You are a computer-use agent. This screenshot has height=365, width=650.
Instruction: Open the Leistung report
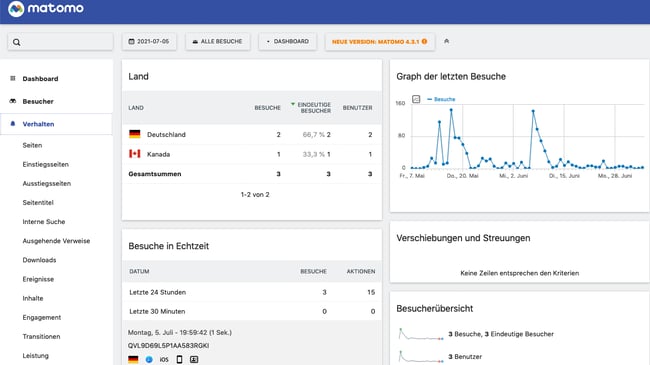point(36,355)
